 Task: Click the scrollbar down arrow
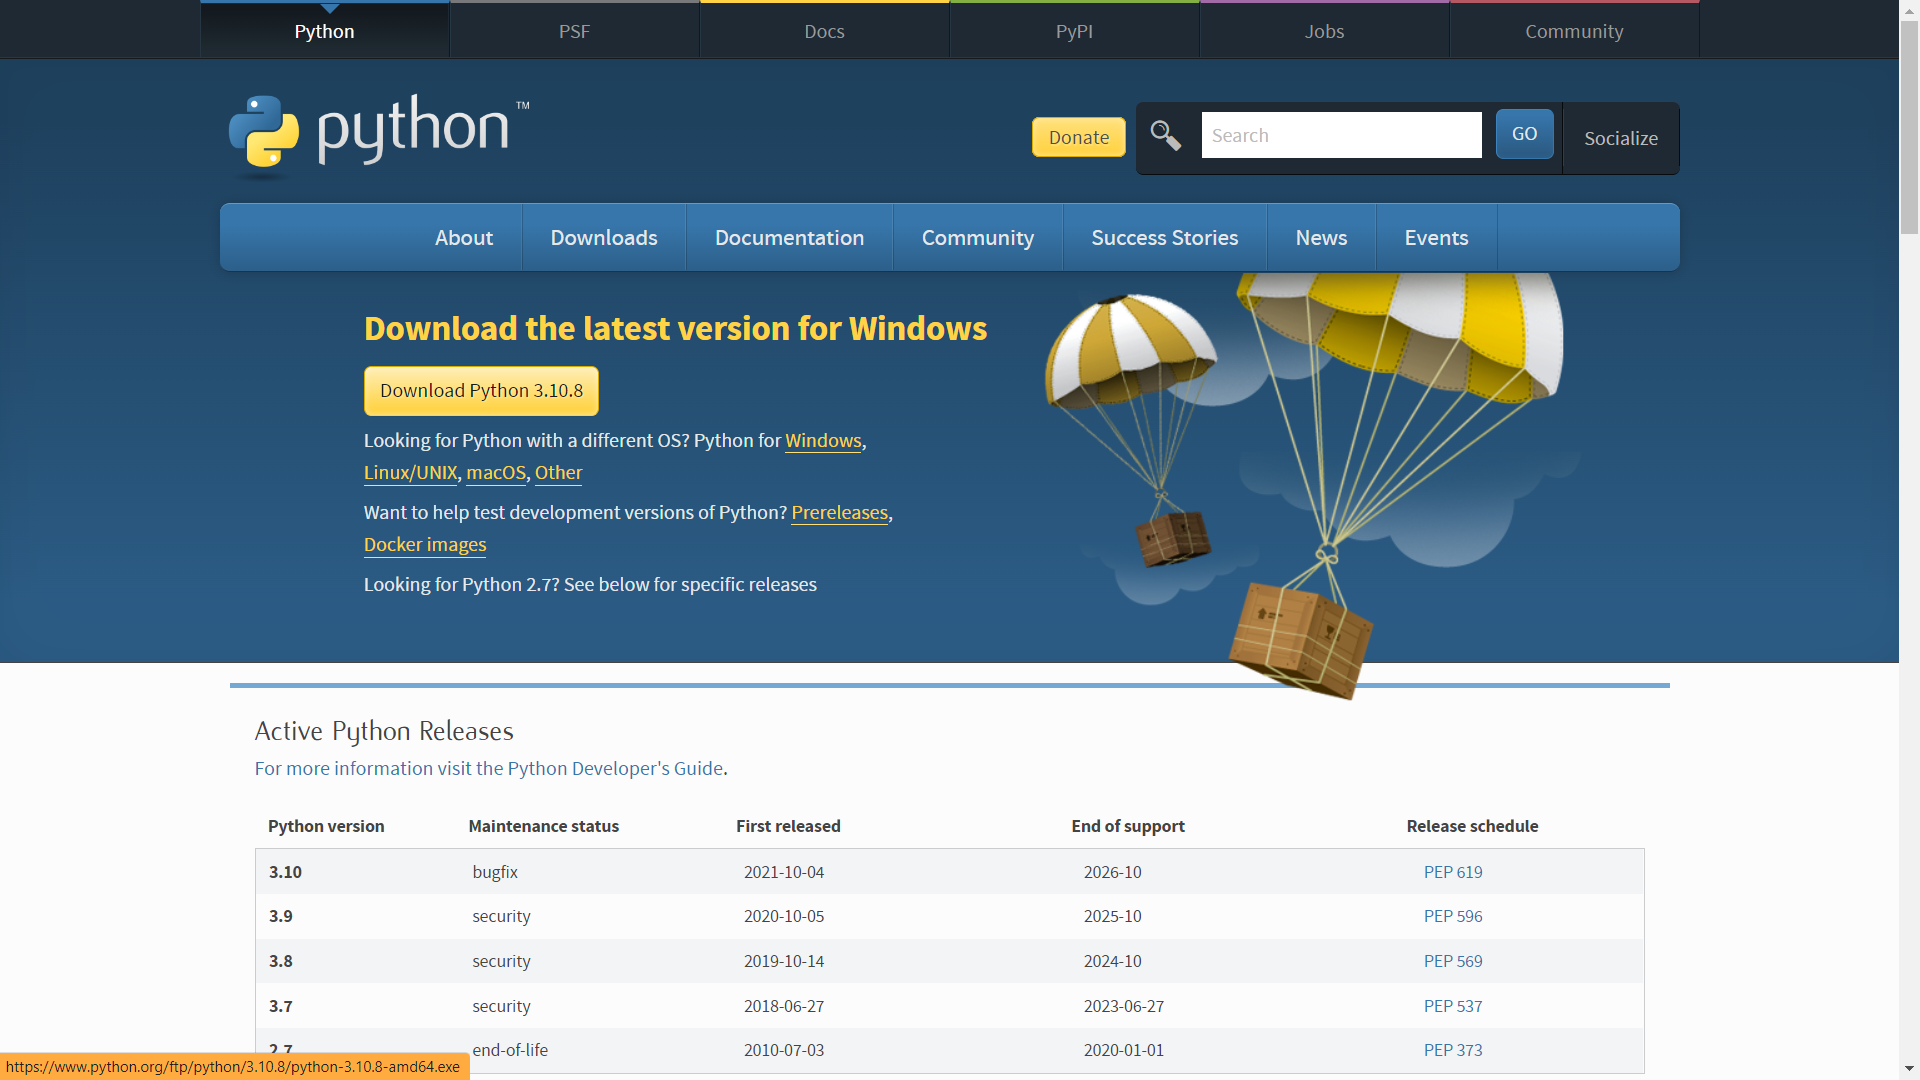tap(1909, 1069)
